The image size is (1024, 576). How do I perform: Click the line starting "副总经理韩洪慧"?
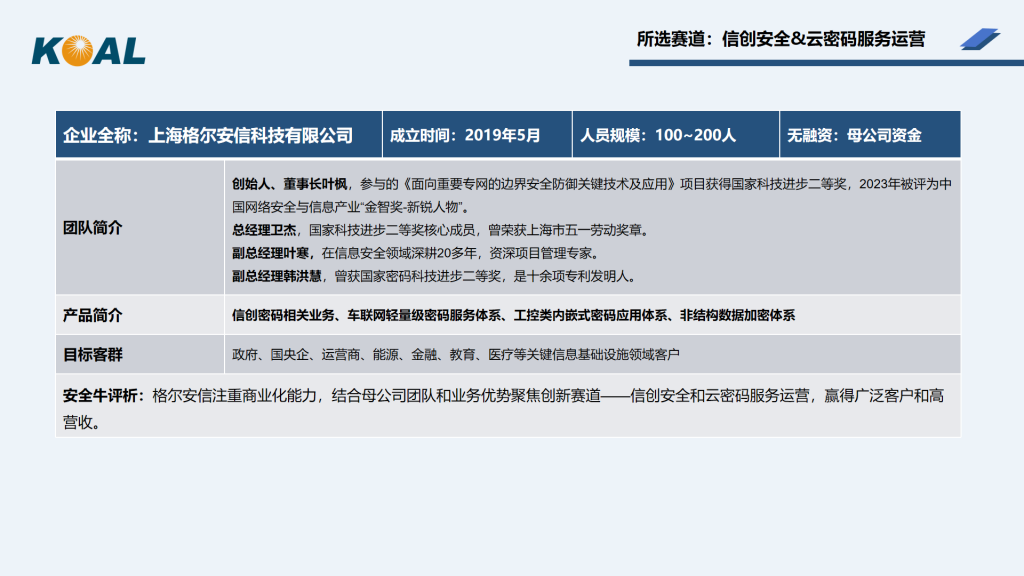click(434, 276)
